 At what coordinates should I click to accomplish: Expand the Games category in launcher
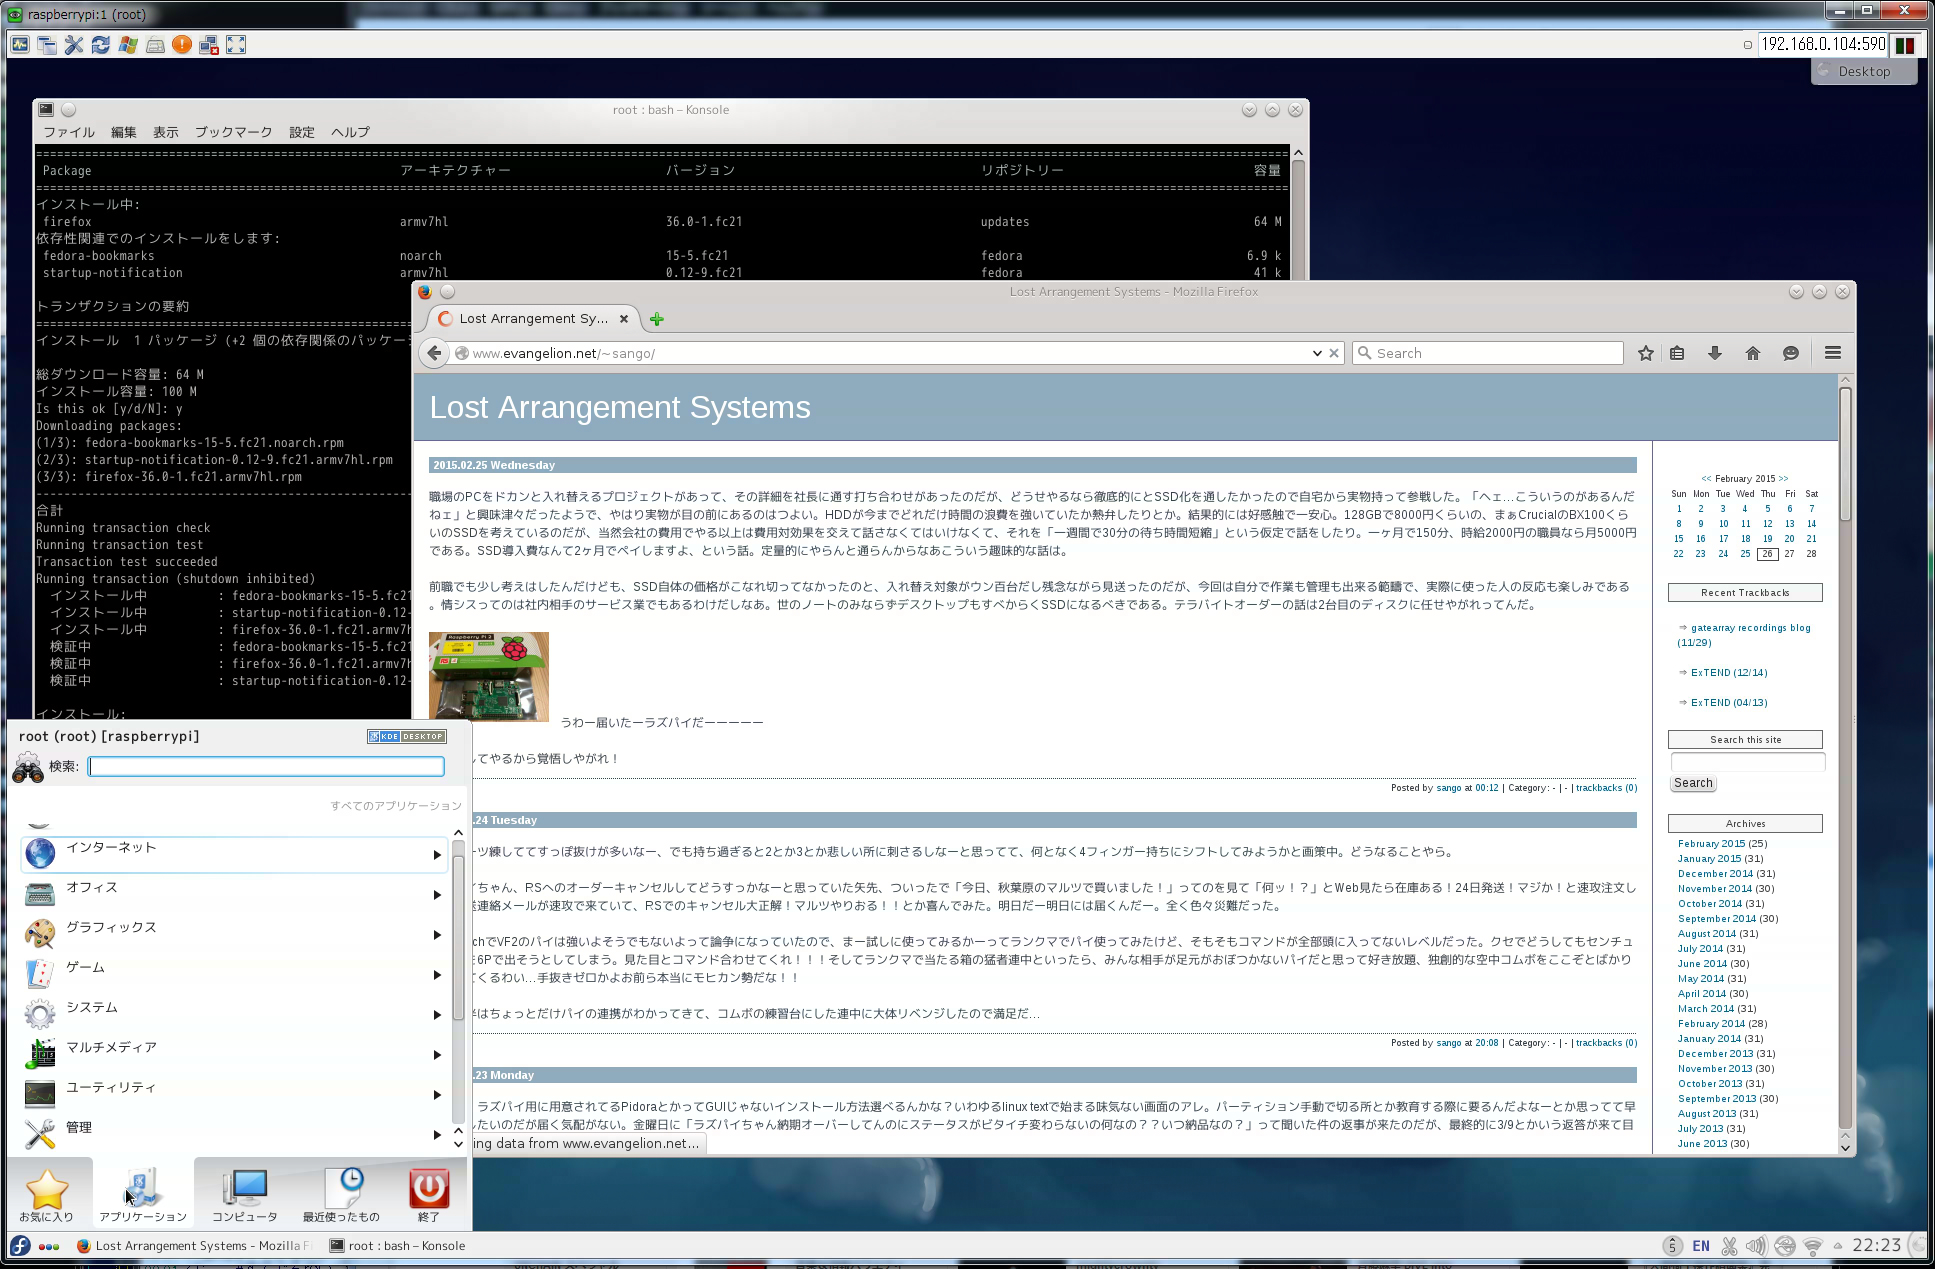point(235,974)
